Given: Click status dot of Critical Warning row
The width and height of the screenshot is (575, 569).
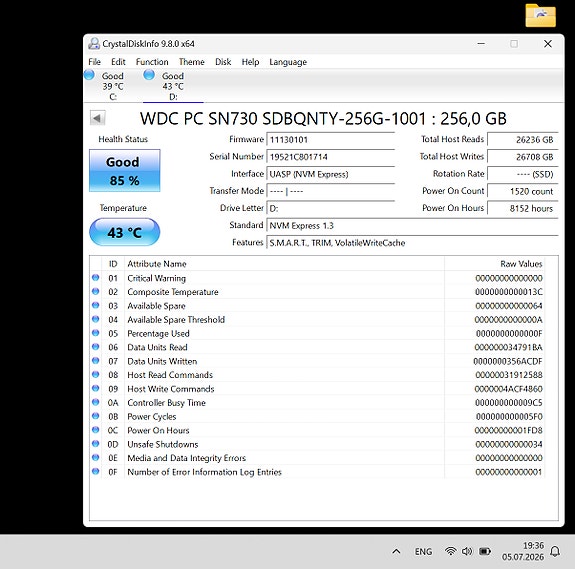Looking at the screenshot, I should (96, 278).
